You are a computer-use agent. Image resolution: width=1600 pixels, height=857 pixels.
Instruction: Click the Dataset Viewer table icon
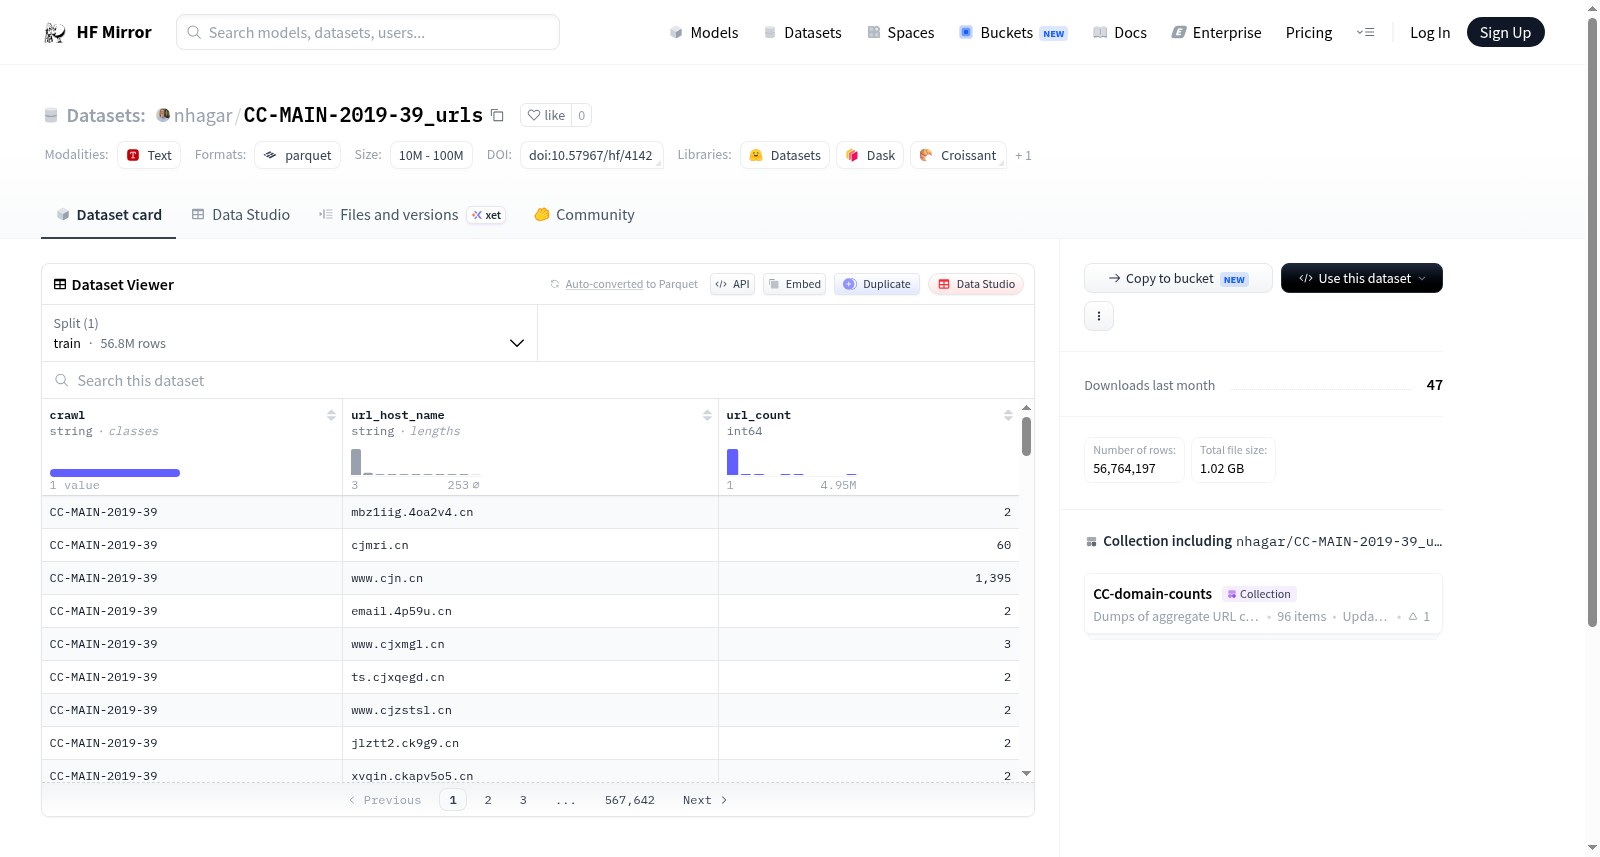[60, 285]
